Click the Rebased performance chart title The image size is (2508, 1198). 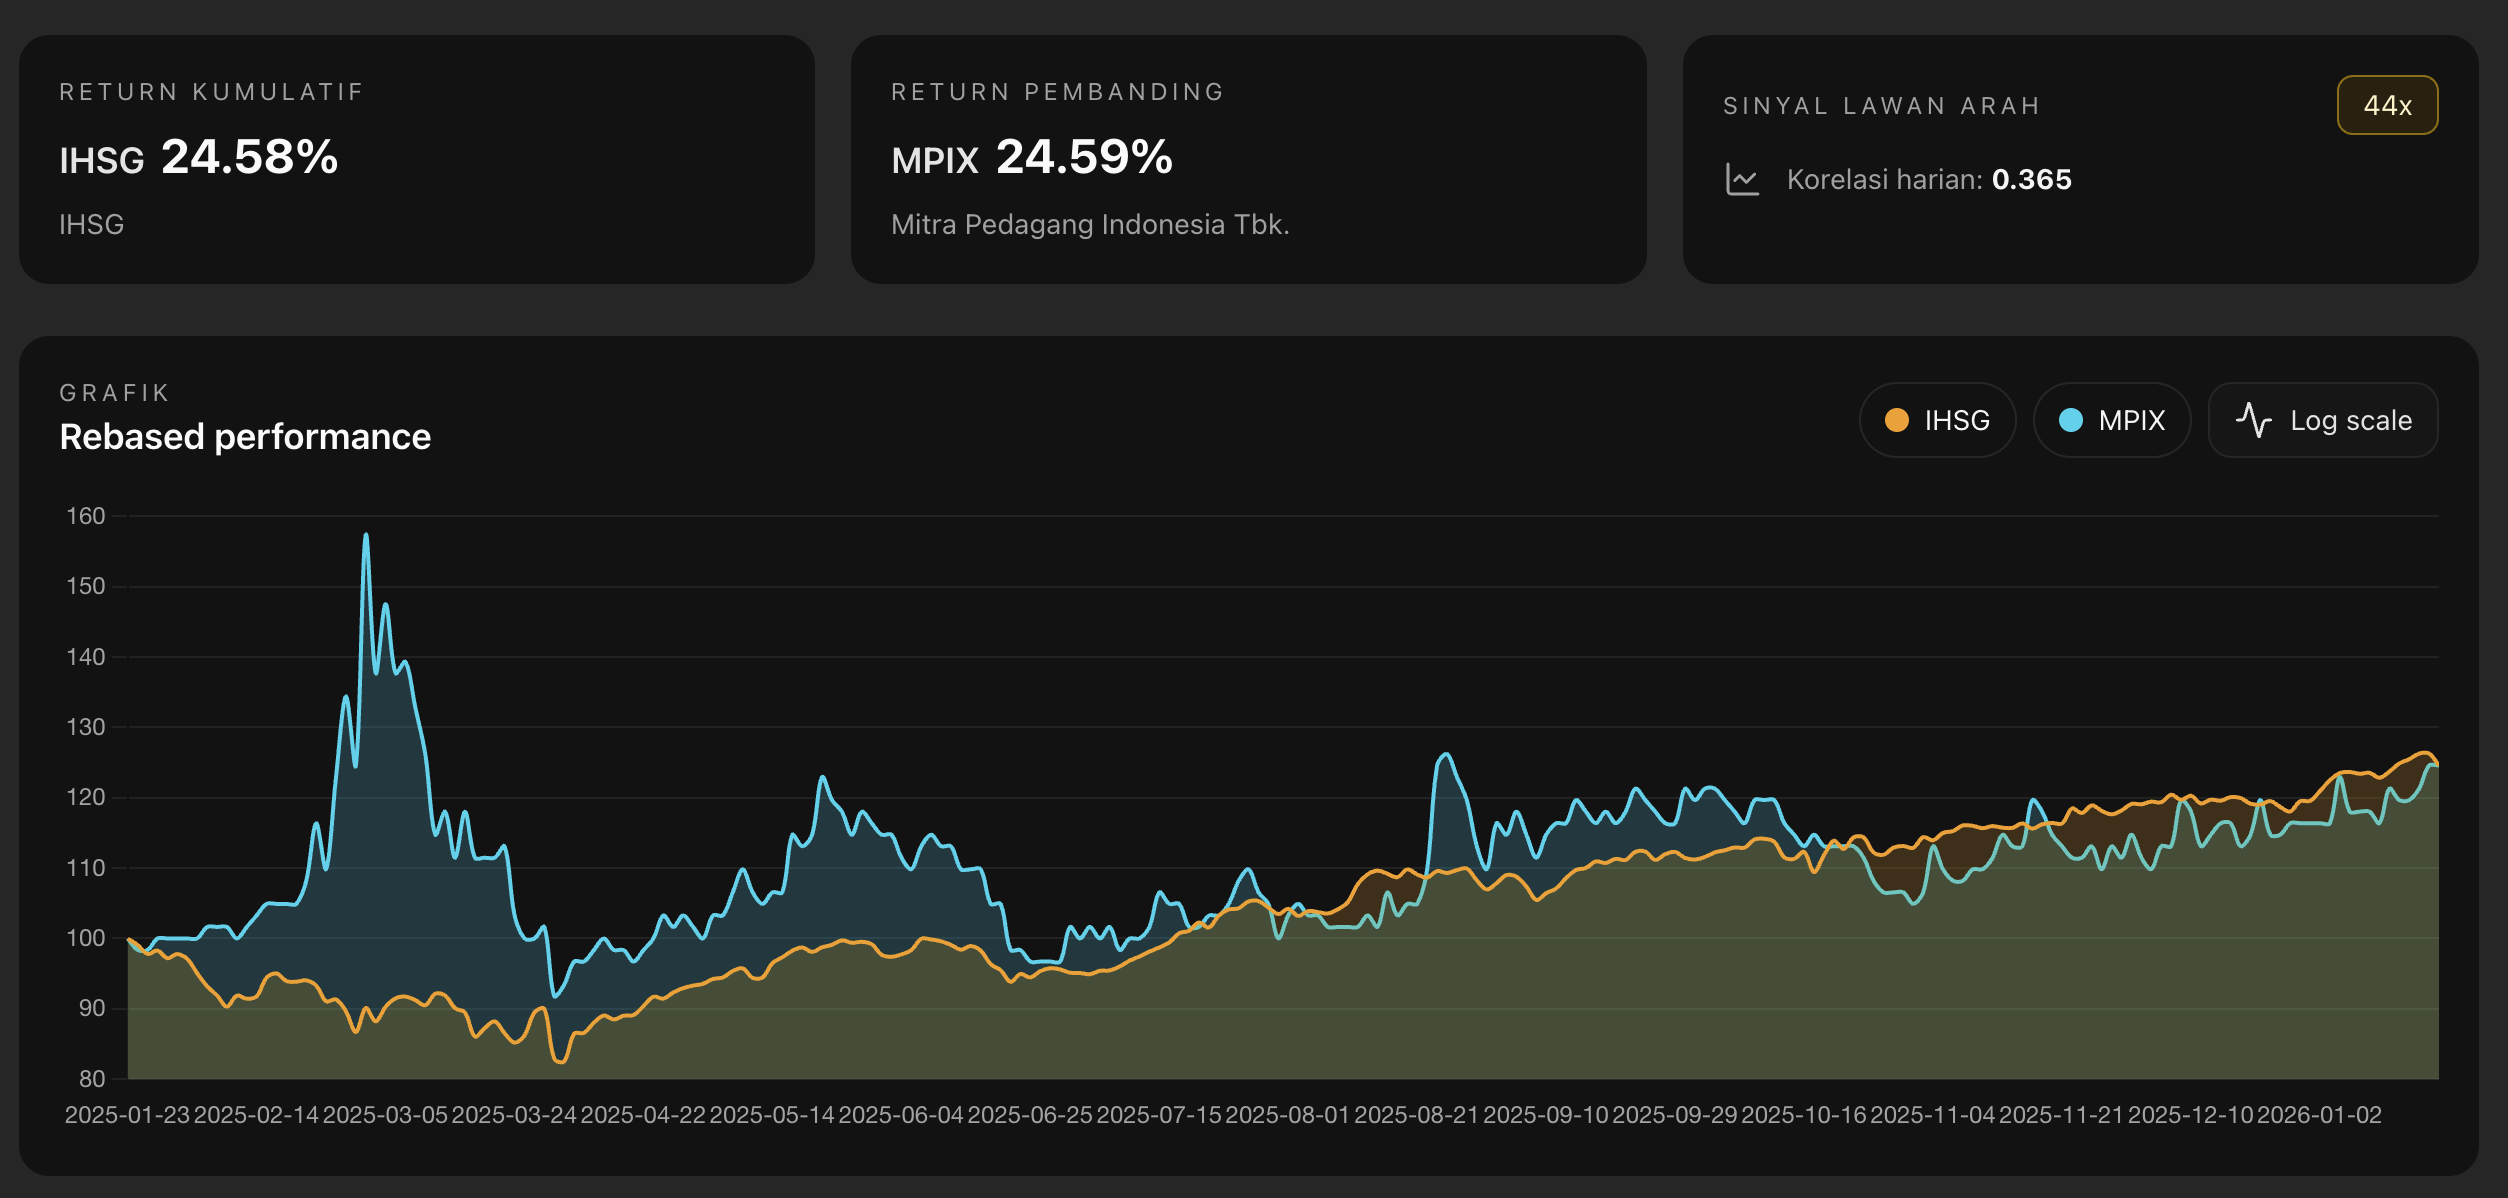click(245, 437)
